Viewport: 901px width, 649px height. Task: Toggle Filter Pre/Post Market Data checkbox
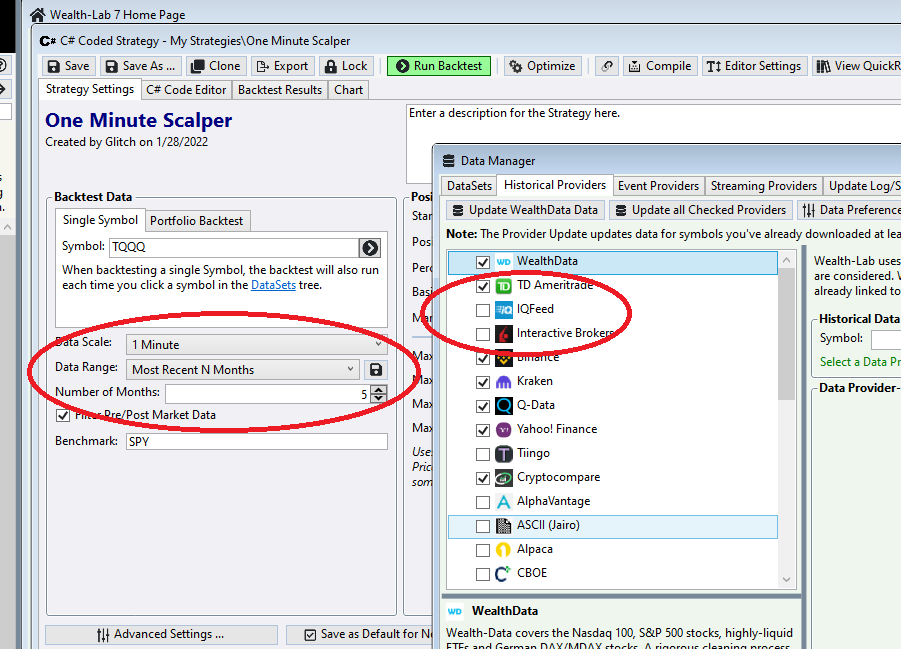click(x=64, y=415)
